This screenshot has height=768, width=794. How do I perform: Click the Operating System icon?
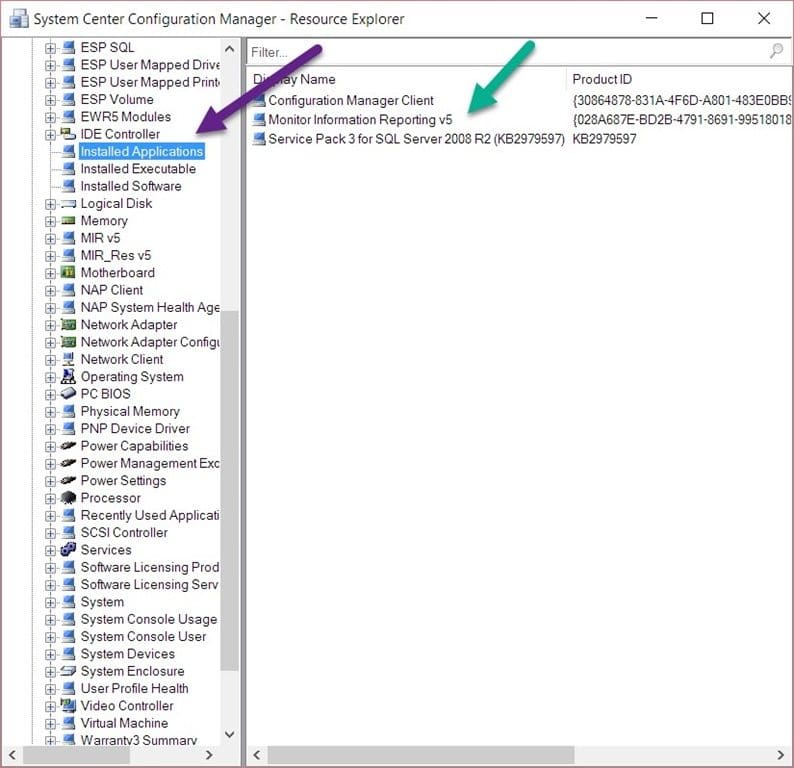pos(68,376)
